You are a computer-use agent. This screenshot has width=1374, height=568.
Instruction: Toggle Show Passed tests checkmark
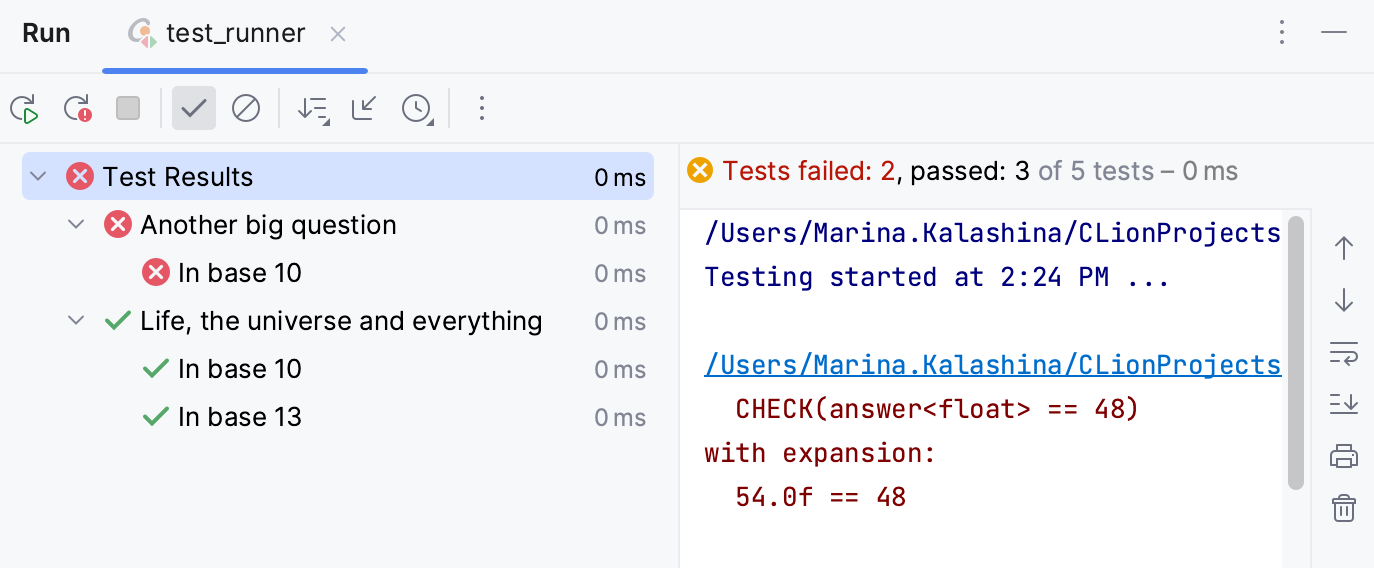[194, 108]
